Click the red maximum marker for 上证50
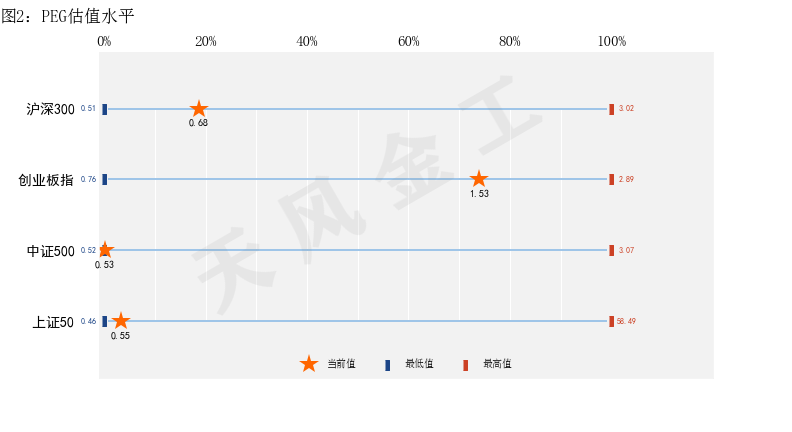Screen dimensions: 792x432 (x=611, y=321)
